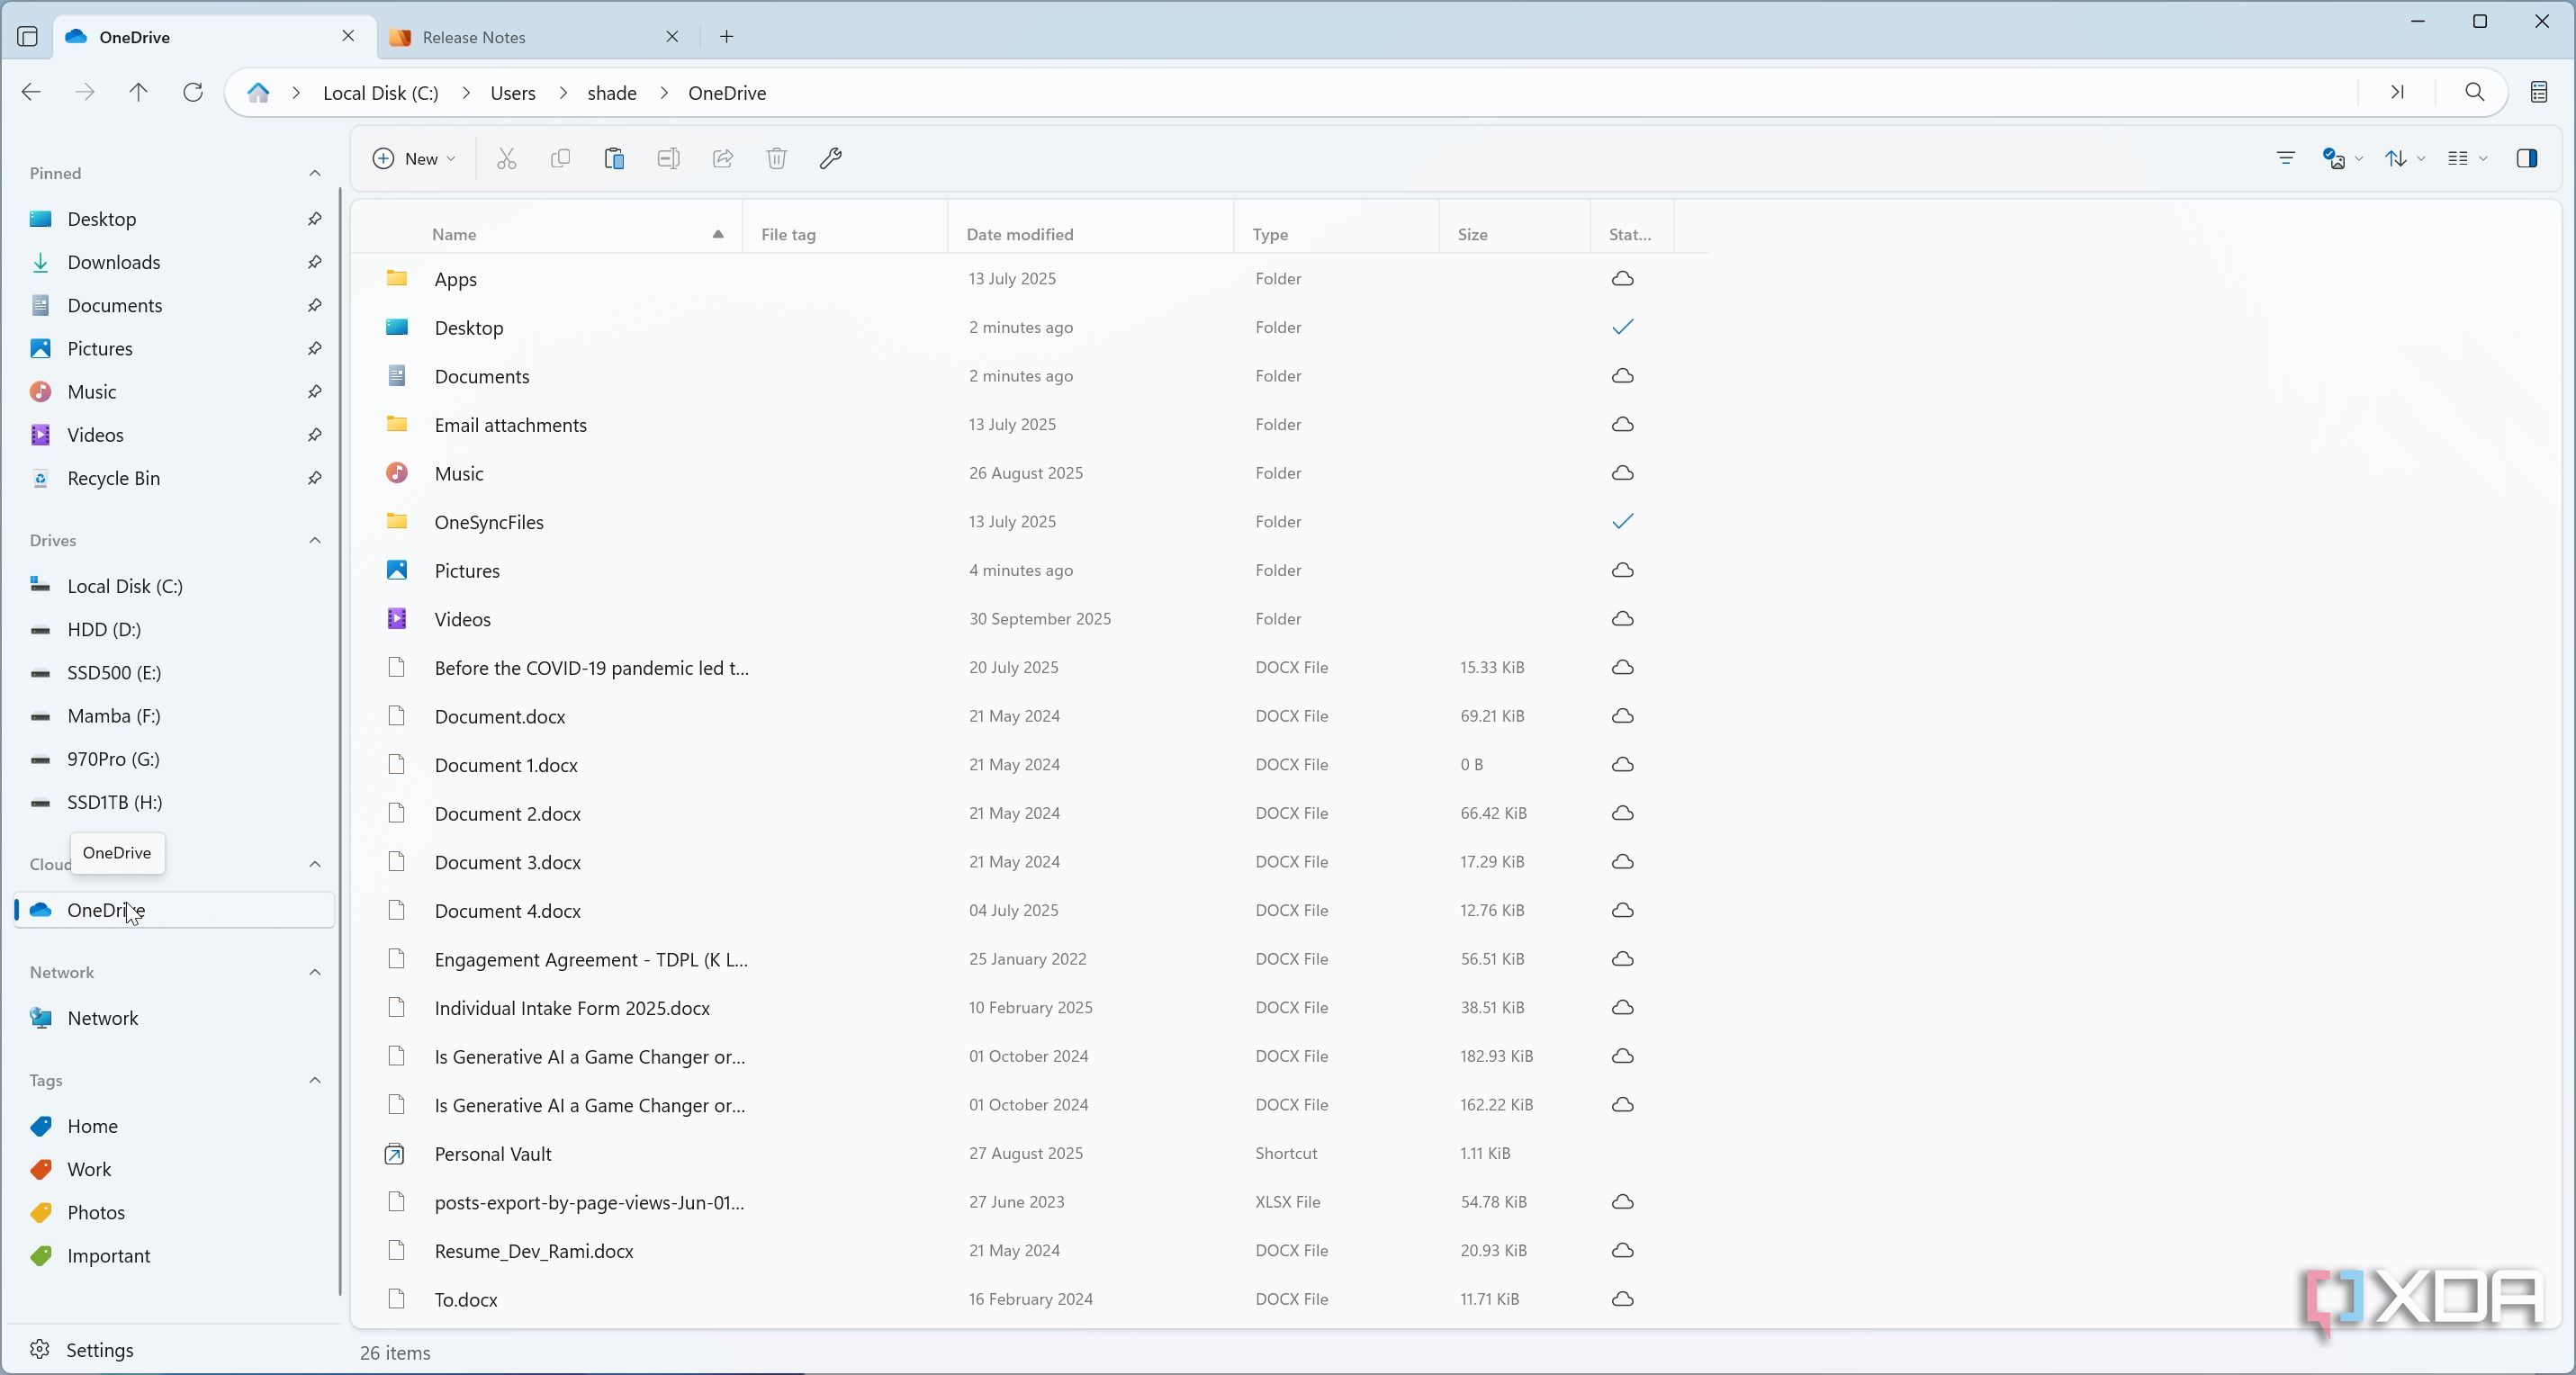Collapse the Network sidebar section
This screenshot has height=1375, width=2576.
point(314,972)
